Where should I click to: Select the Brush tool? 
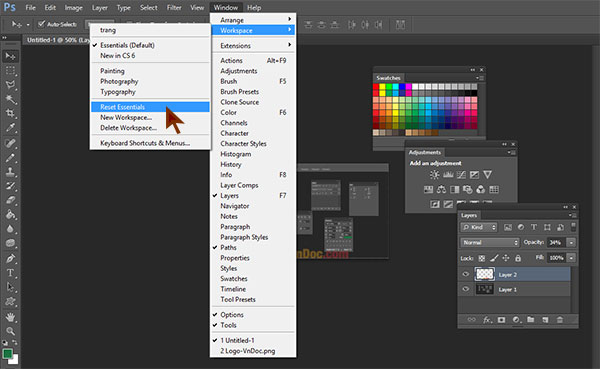(x=10, y=157)
